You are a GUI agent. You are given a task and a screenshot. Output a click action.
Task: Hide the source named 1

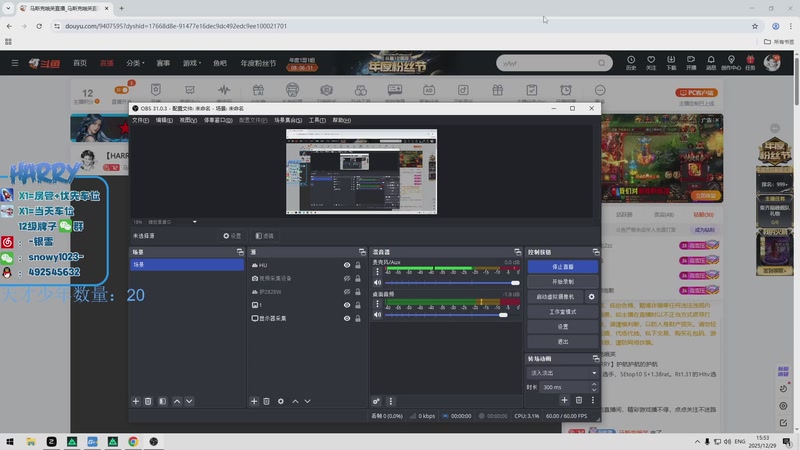click(347, 305)
